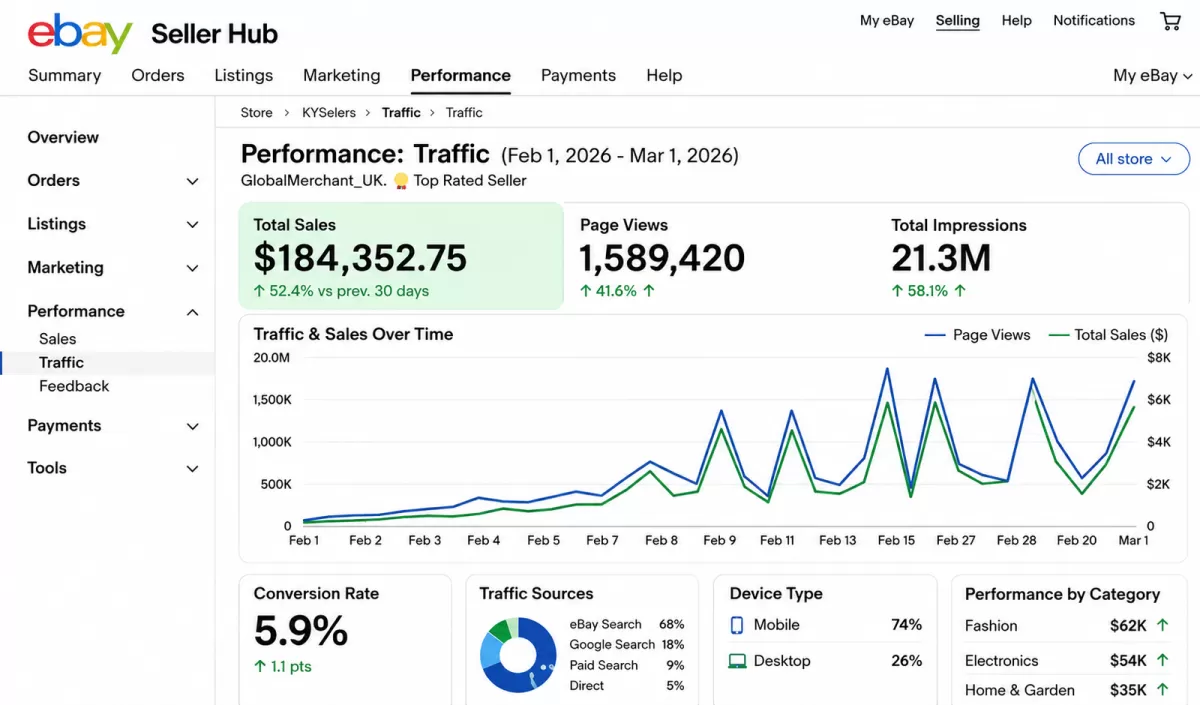Click the Selling link in header
This screenshot has width=1200, height=705.
click(x=958, y=20)
